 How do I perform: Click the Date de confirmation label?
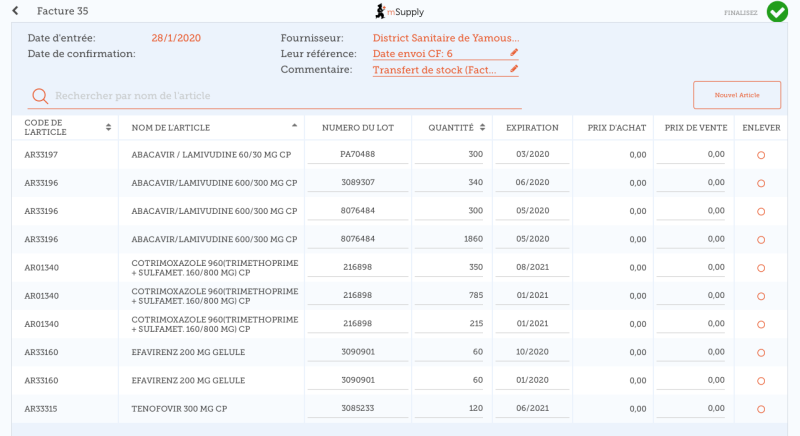82,54
